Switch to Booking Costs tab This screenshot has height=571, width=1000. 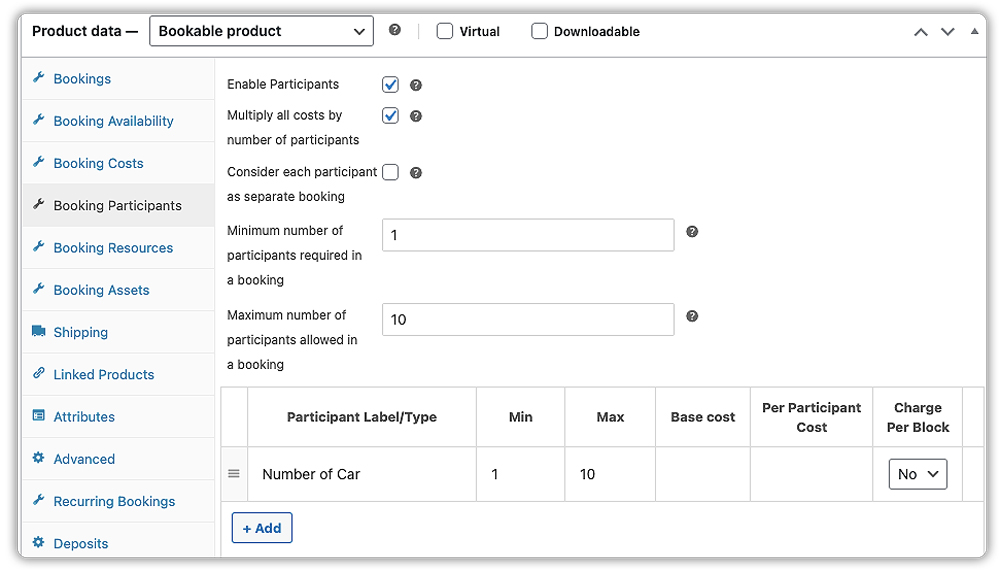click(98, 163)
